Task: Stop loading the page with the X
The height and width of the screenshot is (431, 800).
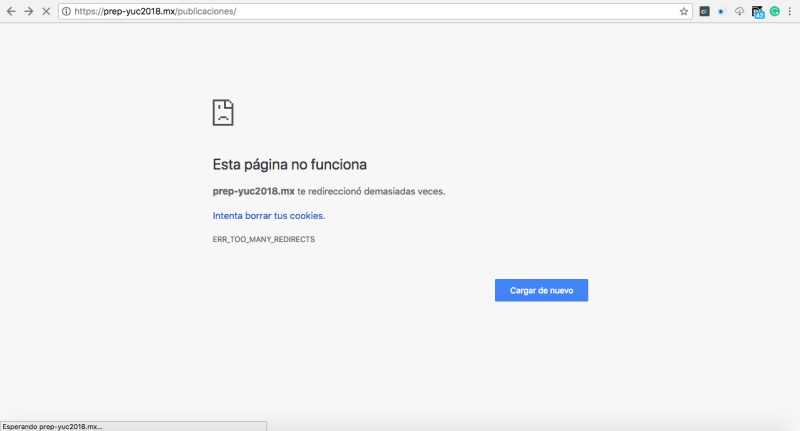Action: click(x=46, y=11)
